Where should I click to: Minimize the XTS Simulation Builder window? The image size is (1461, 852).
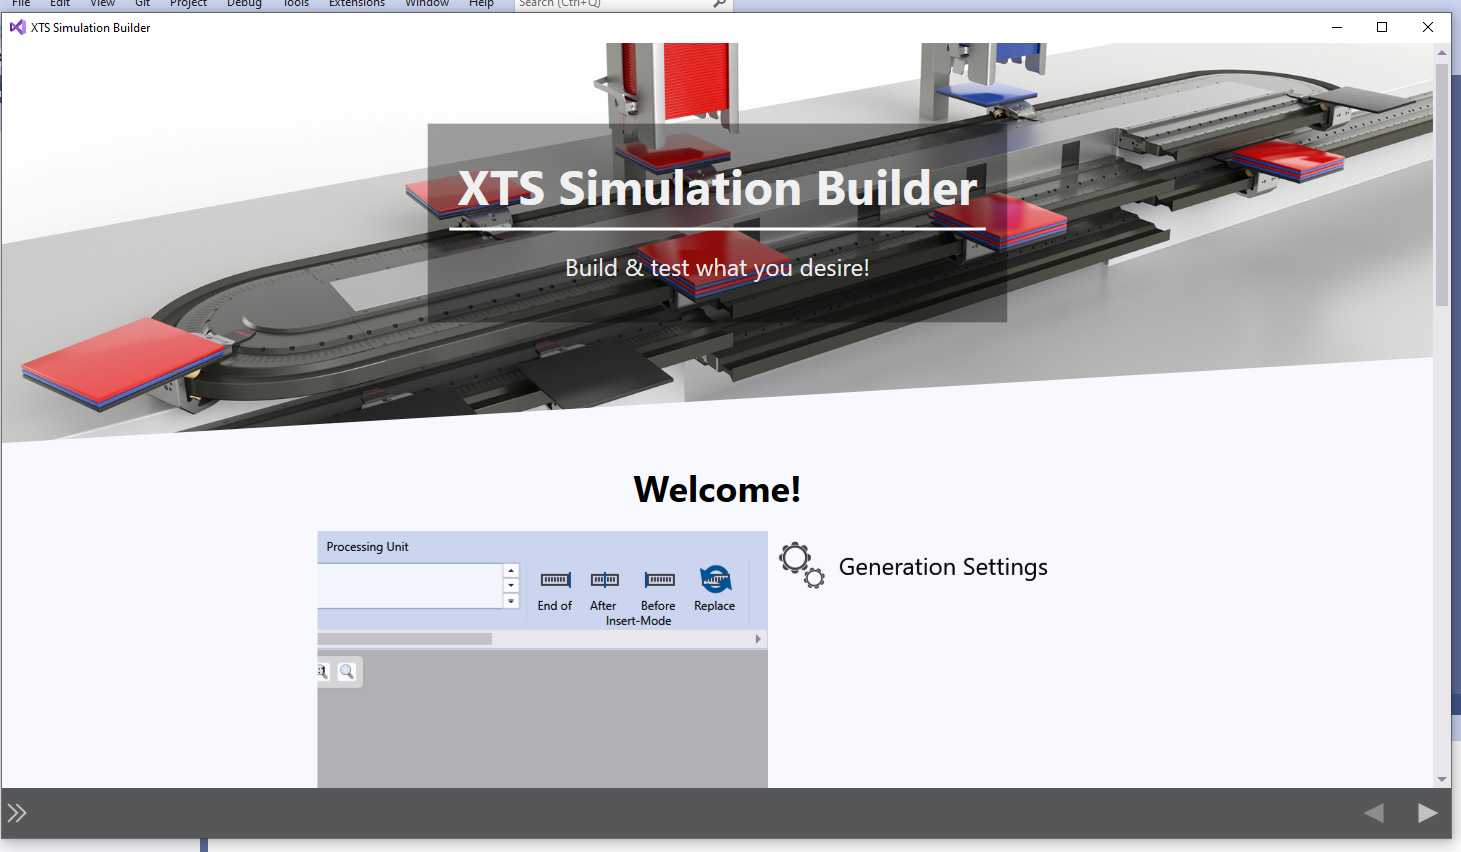[x=1336, y=27]
